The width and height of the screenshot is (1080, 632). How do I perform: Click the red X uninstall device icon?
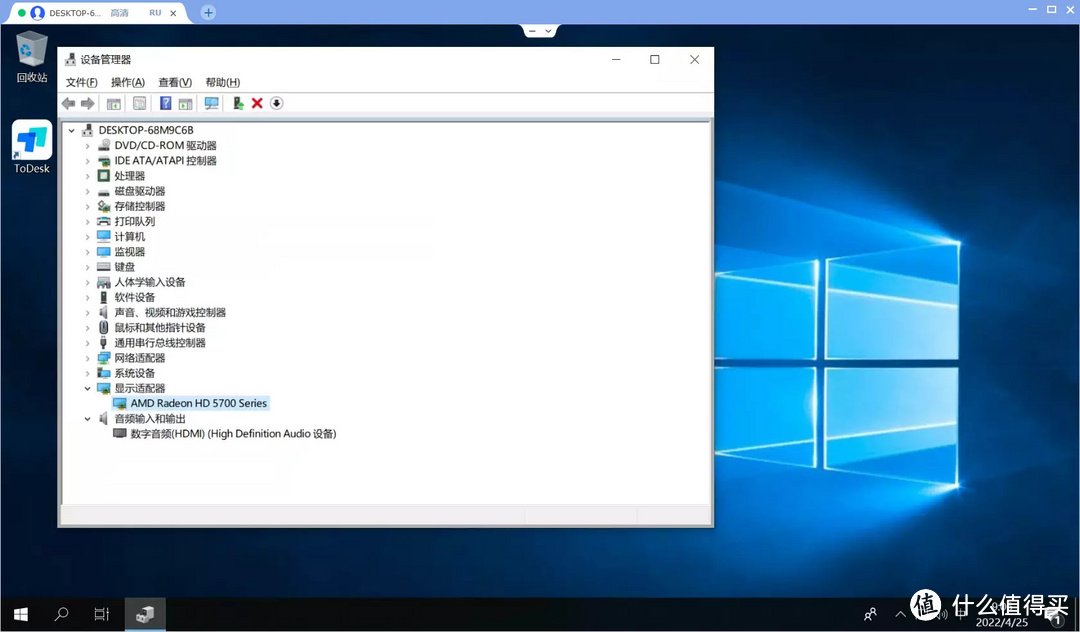pyautogui.click(x=257, y=103)
